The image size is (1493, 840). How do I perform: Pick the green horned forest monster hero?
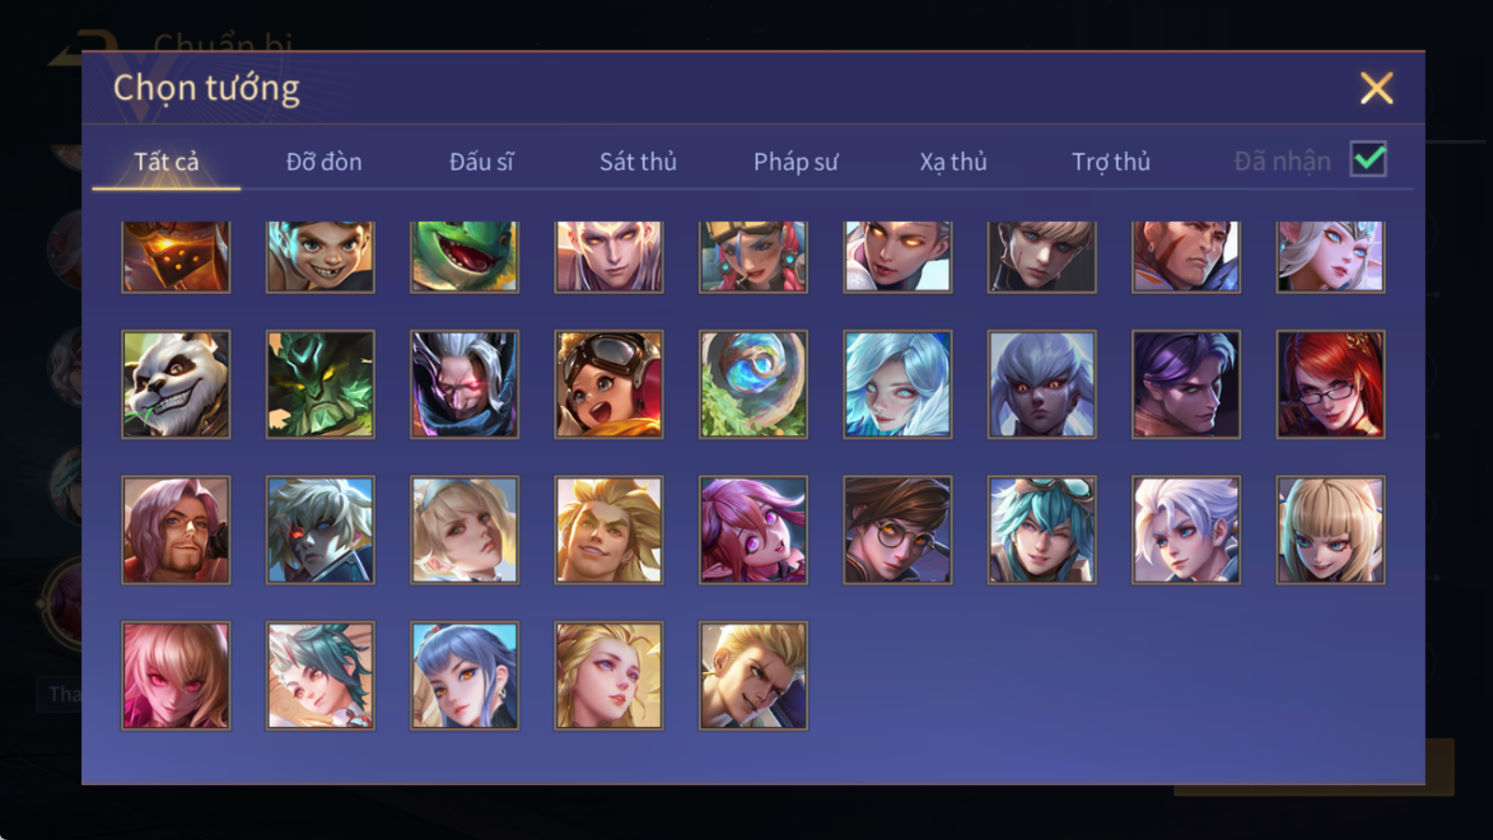(320, 384)
